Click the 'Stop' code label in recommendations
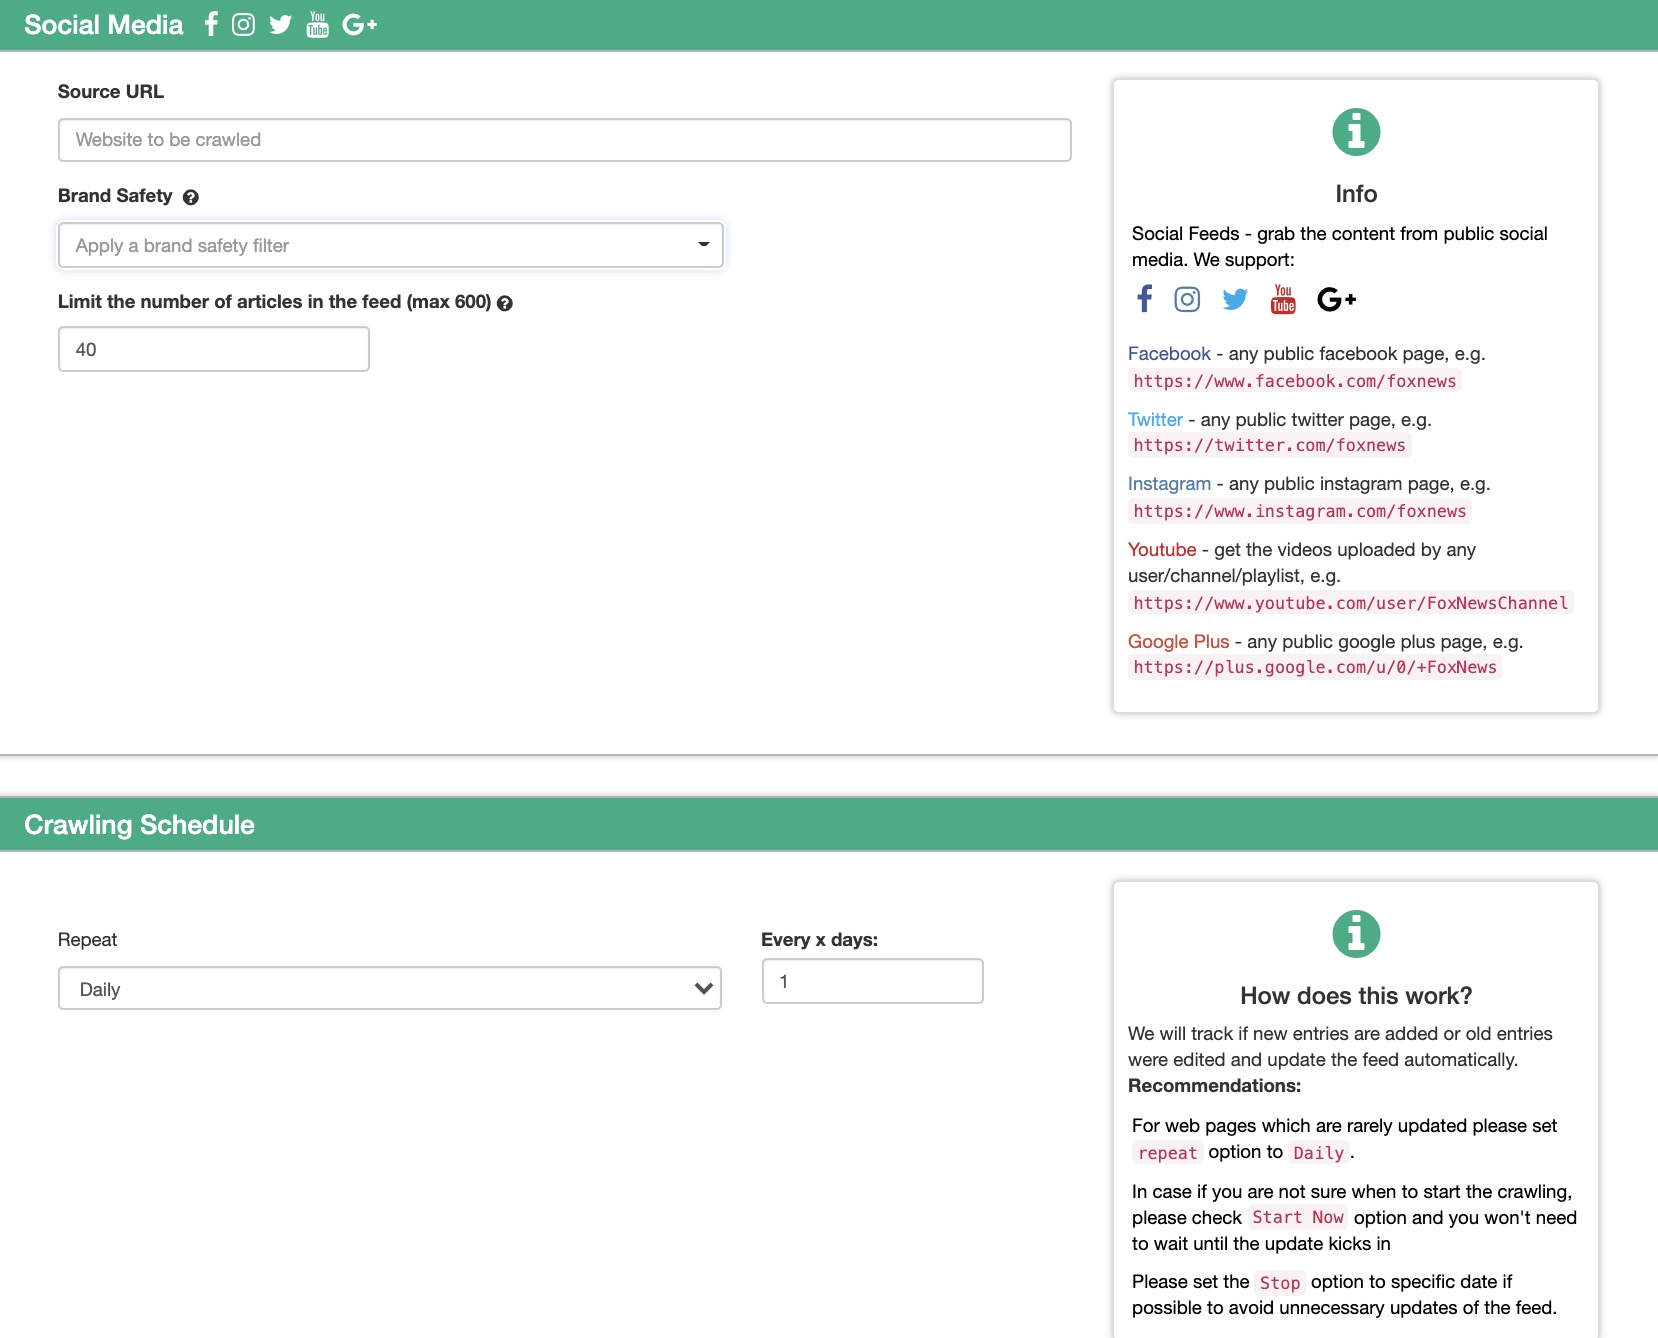 coord(1279,1283)
